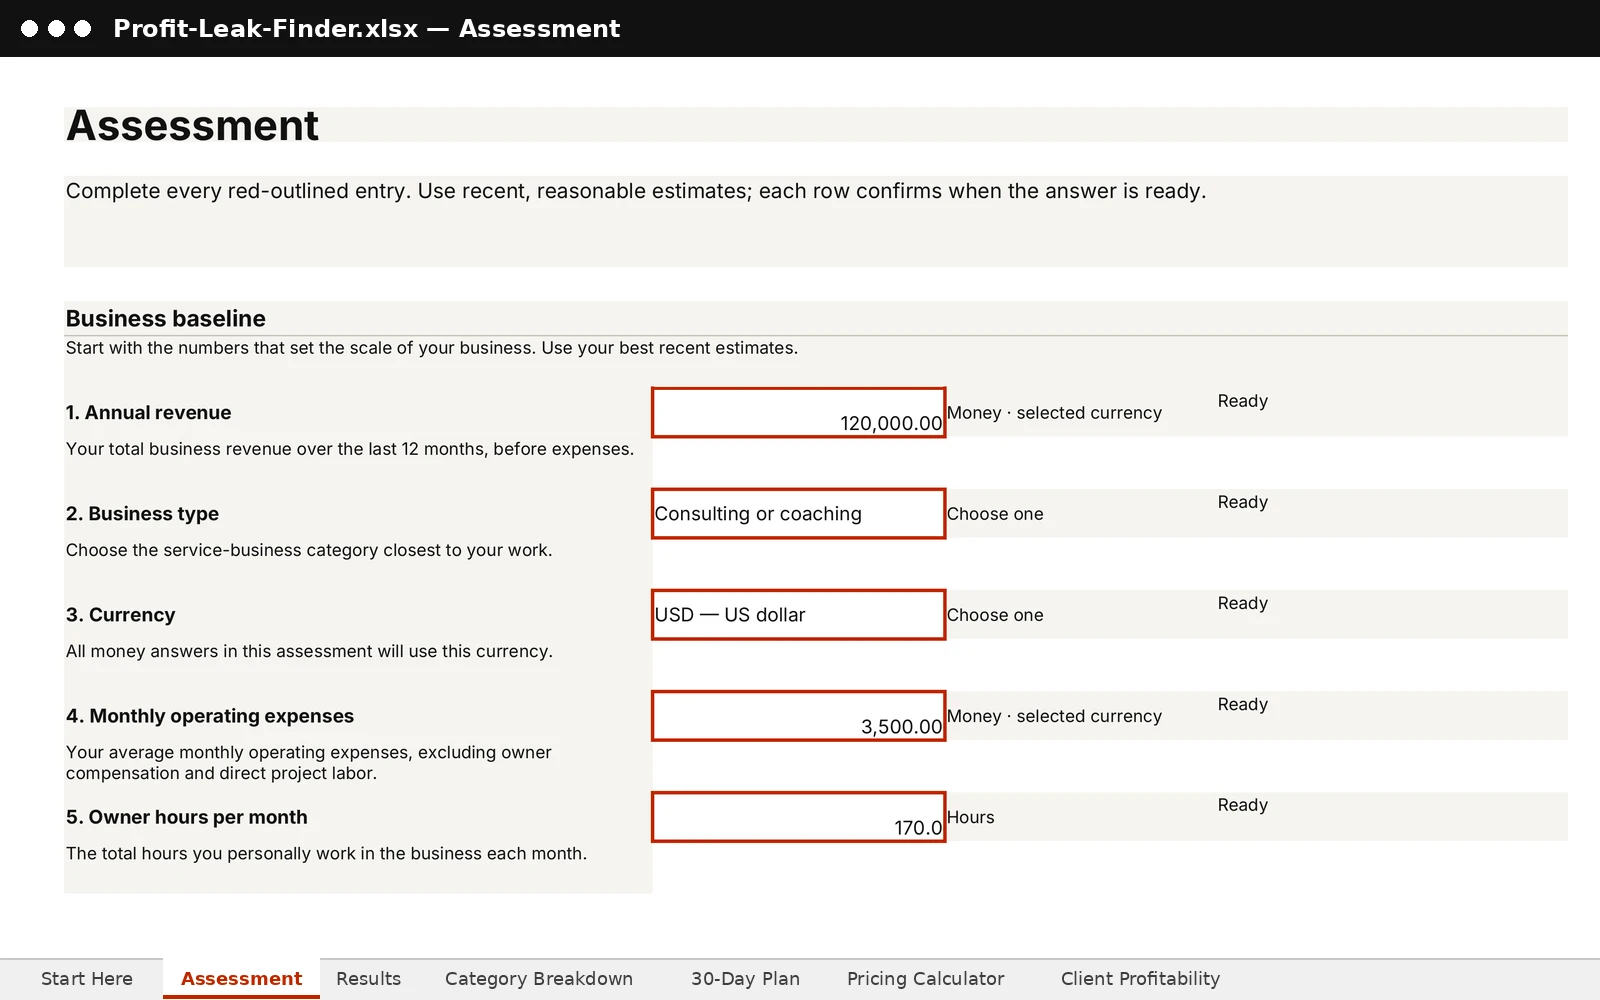Click the Ready status for Annual revenue
Viewport: 1600px width, 1000px height.
(1242, 401)
